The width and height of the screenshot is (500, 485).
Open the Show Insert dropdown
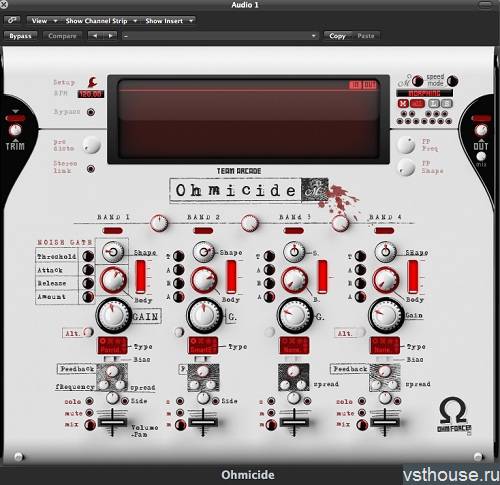(169, 21)
